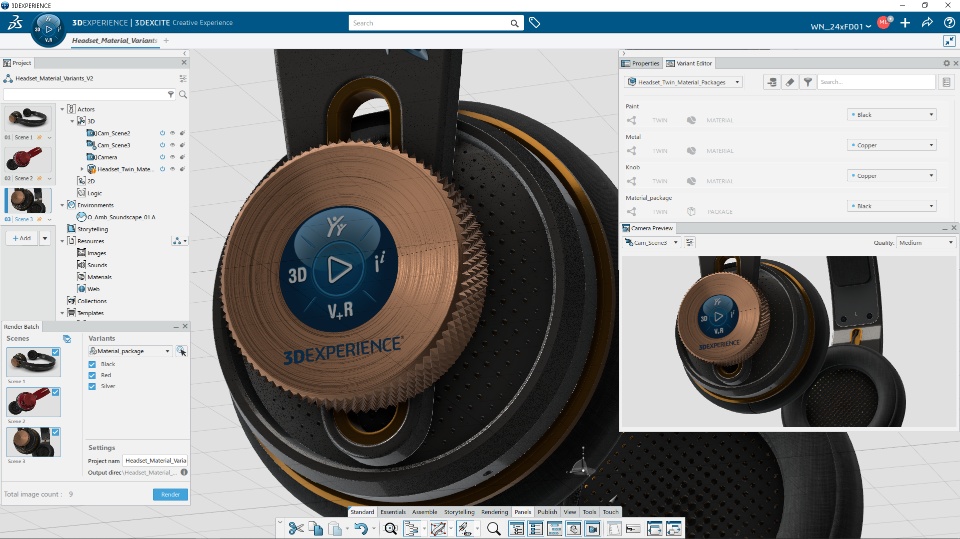The image size is (960, 539).
Task: Click the filter funnel in Project search field
Action: click(x=171, y=94)
